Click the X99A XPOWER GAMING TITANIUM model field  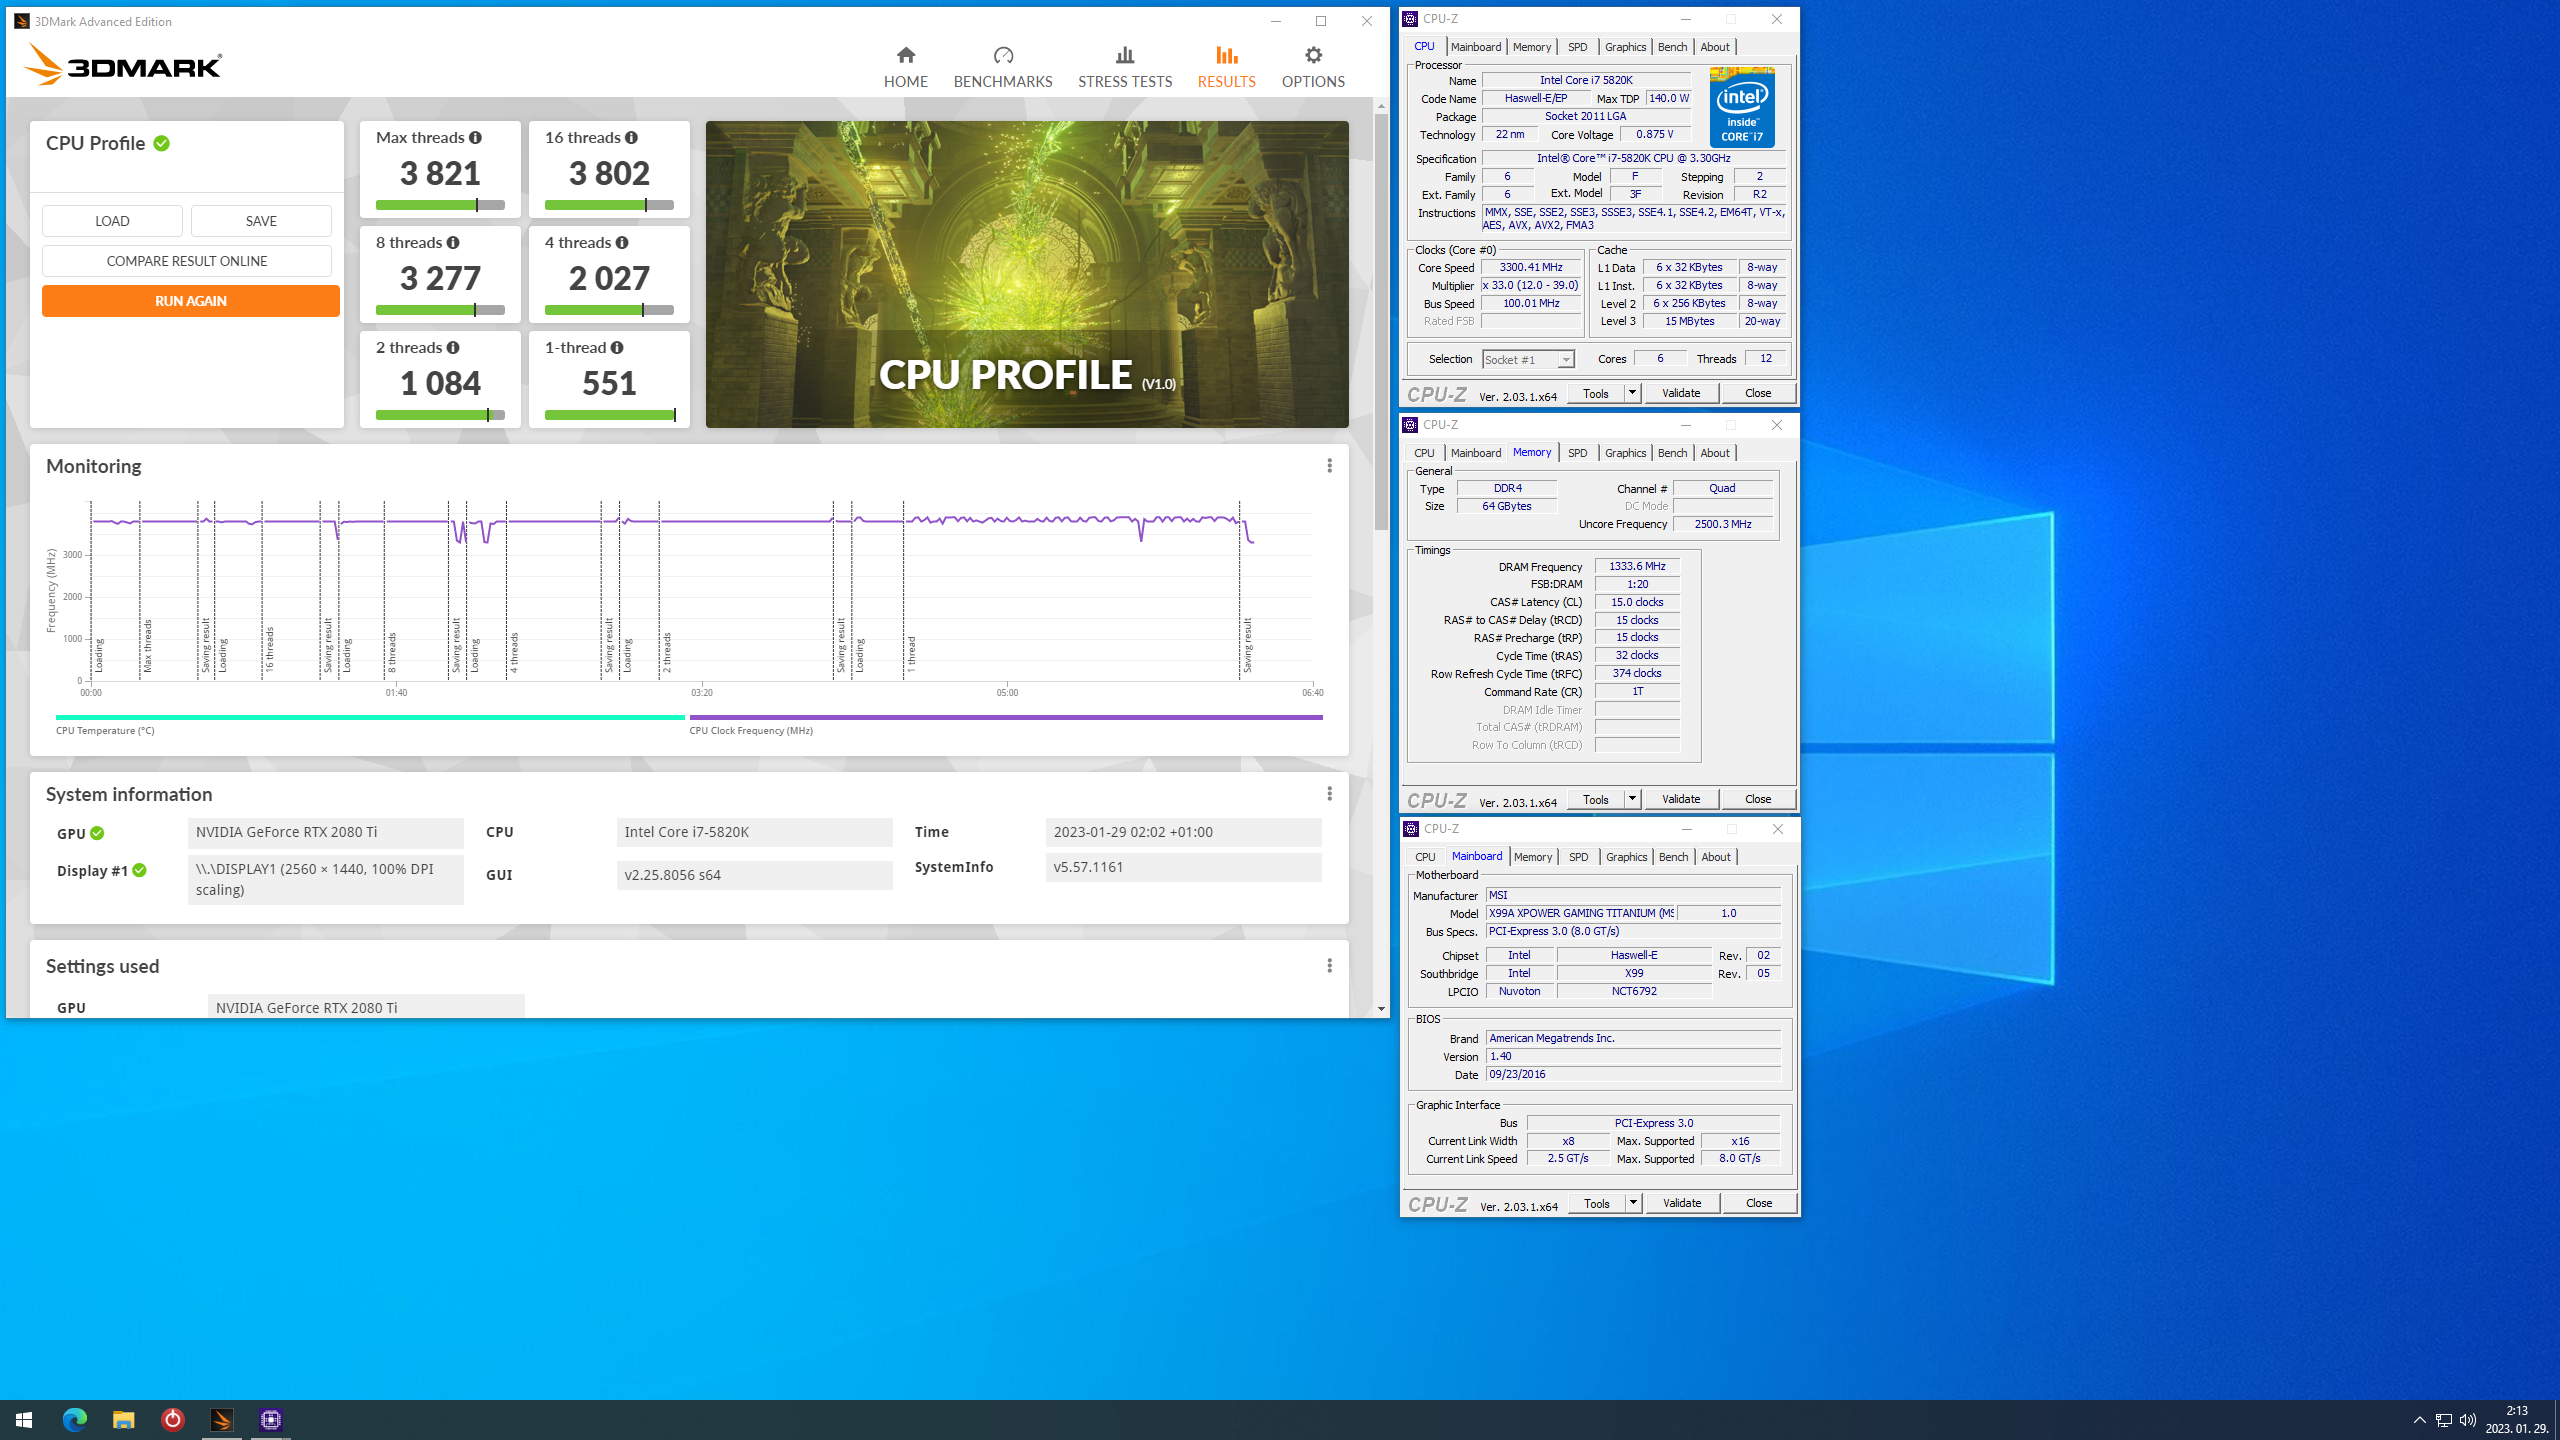click(1580, 913)
